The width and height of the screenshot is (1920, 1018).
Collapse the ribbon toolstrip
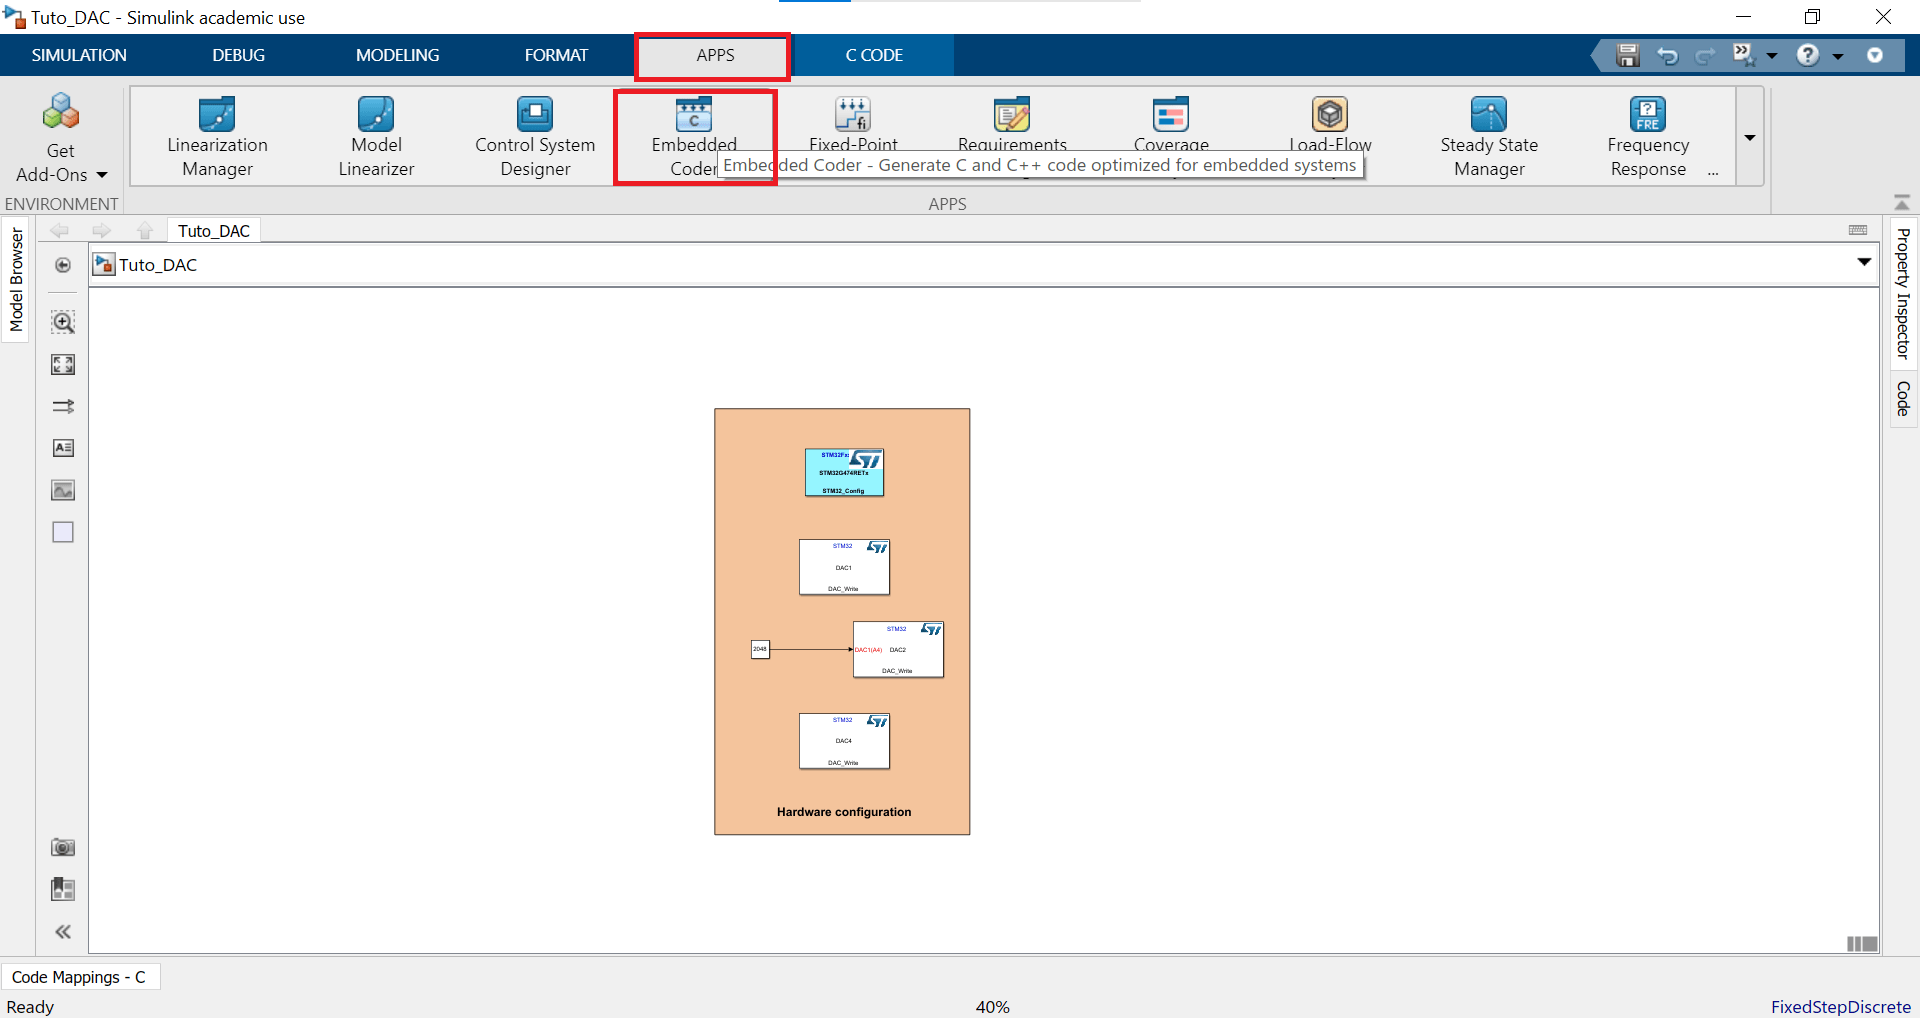tap(1902, 202)
